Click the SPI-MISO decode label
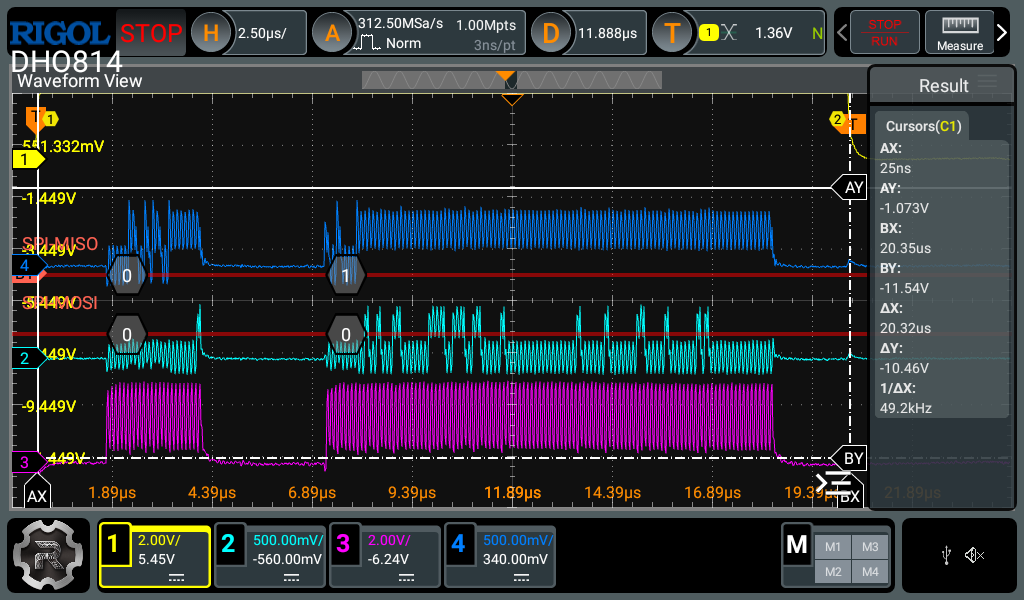 (x=60, y=244)
